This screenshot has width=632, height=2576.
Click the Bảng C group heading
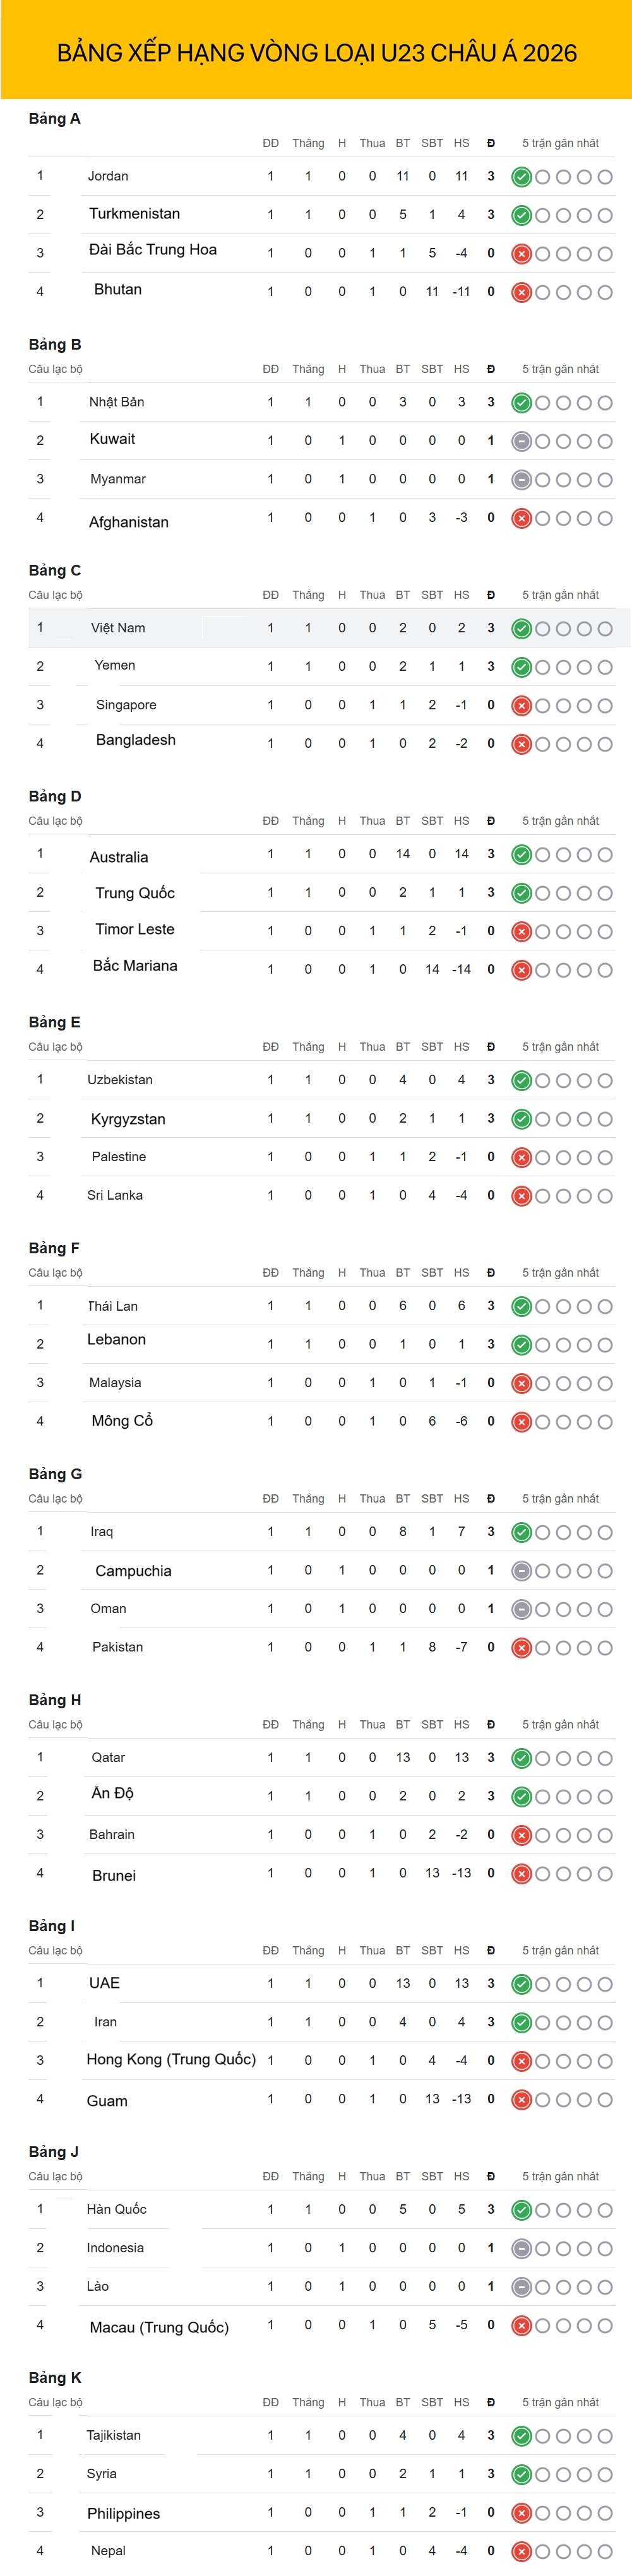click(55, 570)
